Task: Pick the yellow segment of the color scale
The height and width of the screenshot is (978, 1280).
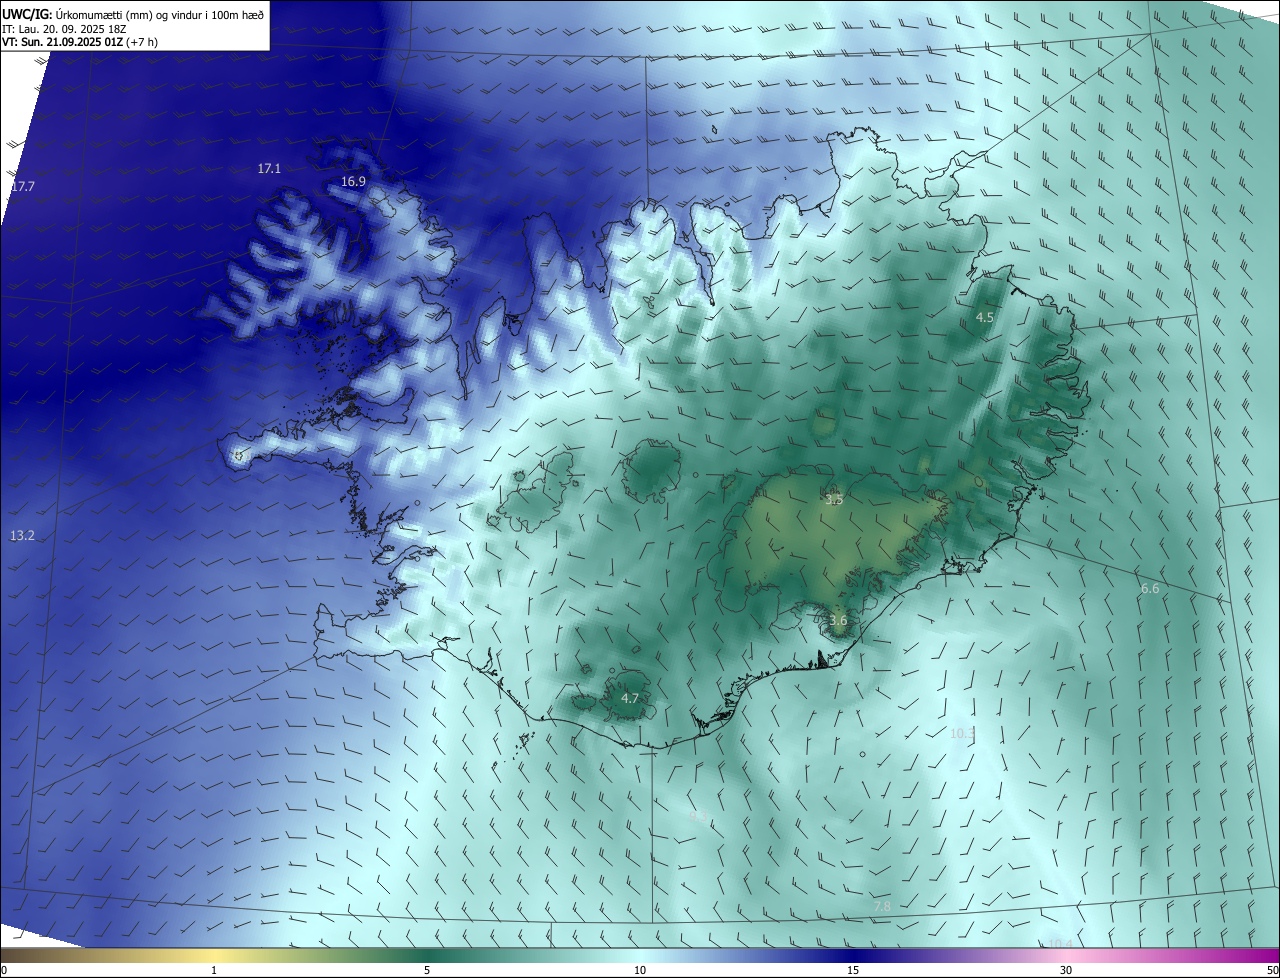Action: [x=214, y=956]
